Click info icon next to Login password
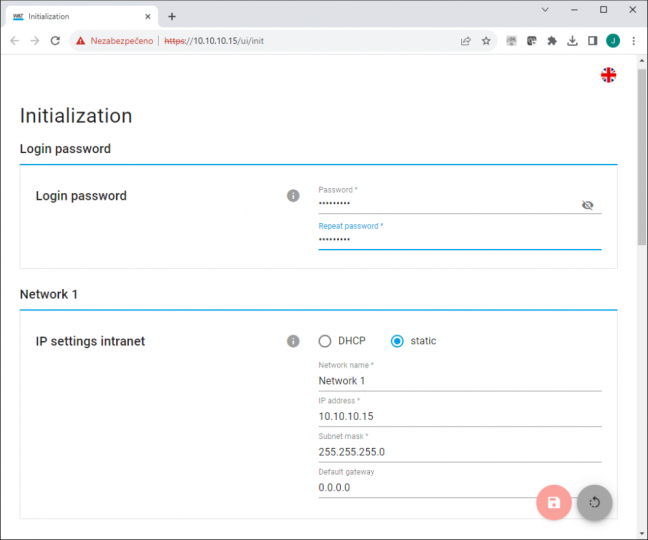 [x=293, y=195]
